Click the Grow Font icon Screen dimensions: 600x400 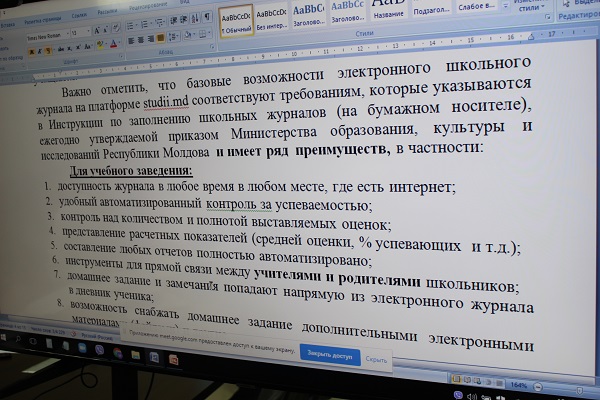click(x=97, y=30)
